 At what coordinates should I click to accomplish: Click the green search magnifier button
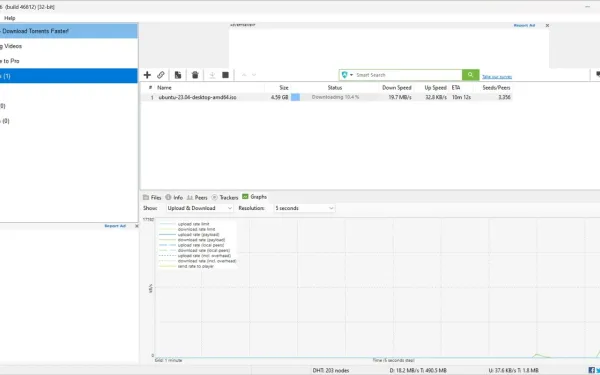tap(470, 75)
